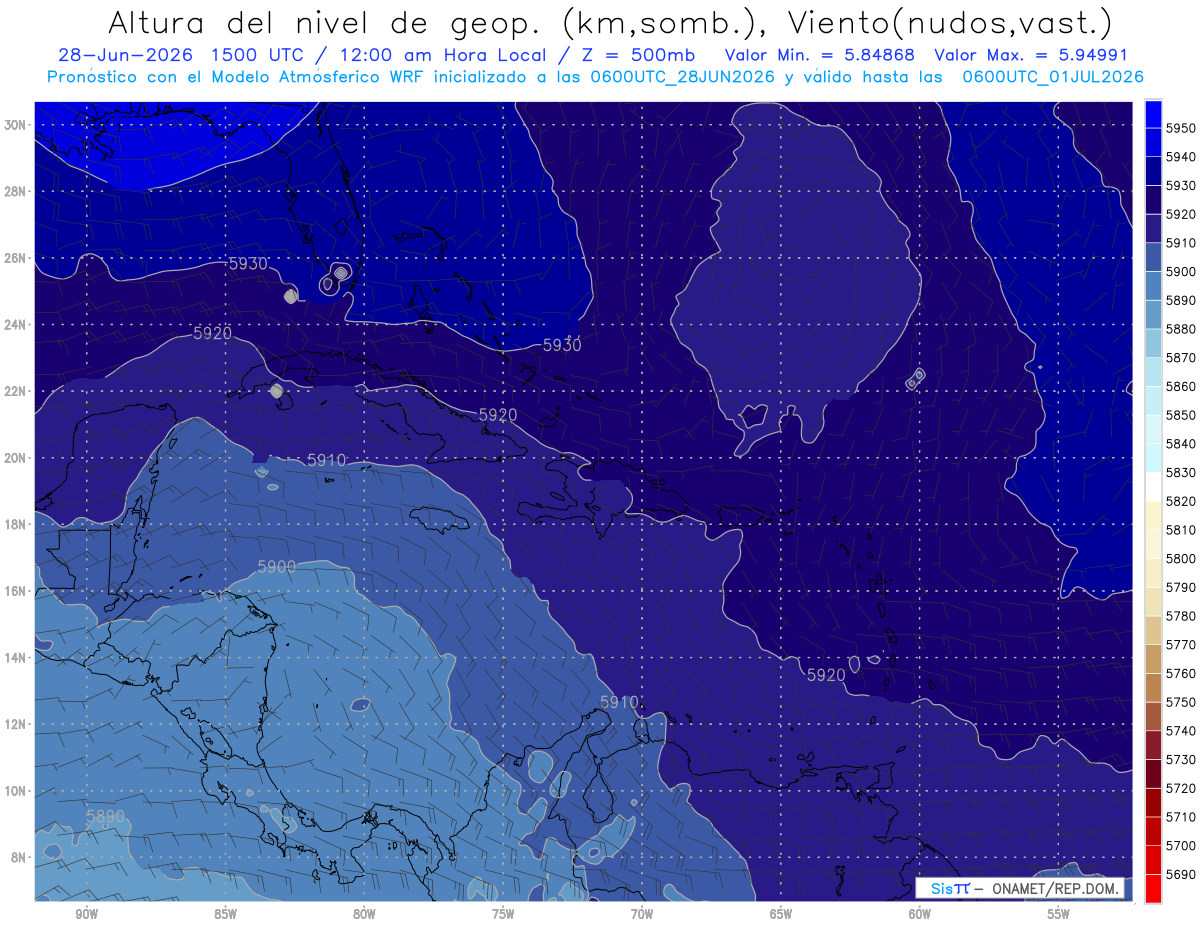This screenshot has width=1200, height=927.
Task: Click the 65W longitude label
Action: 781,915
